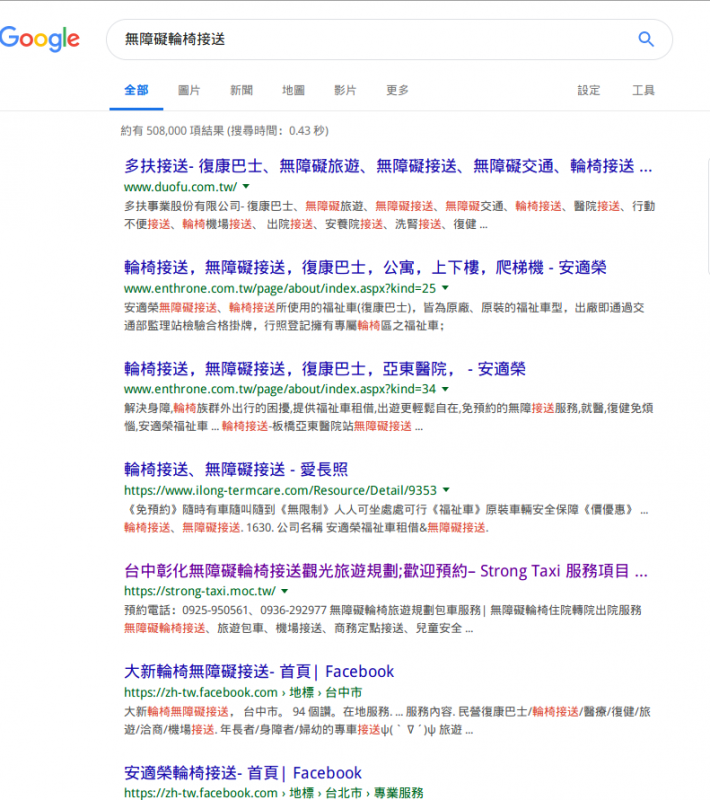Switch to the 新聞 tab
This screenshot has width=710, height=800.
[241, 90]
